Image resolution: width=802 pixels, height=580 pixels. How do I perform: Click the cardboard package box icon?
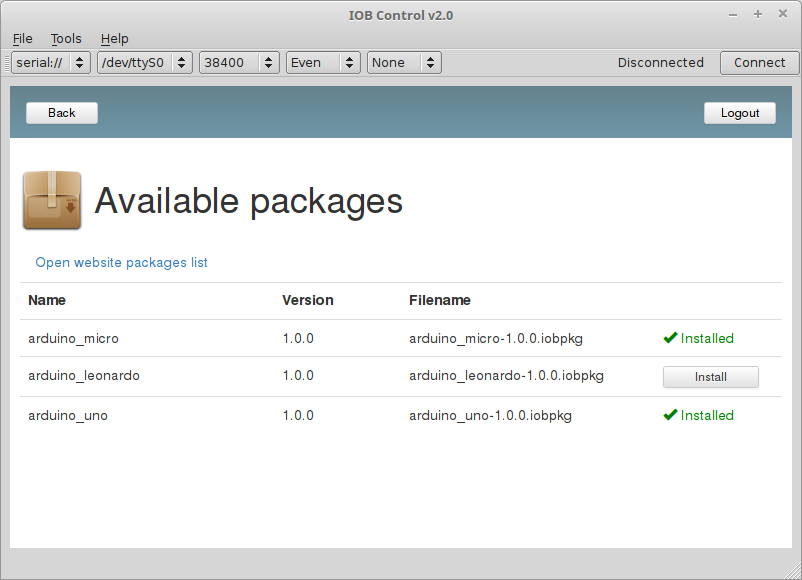pos(52,200)
